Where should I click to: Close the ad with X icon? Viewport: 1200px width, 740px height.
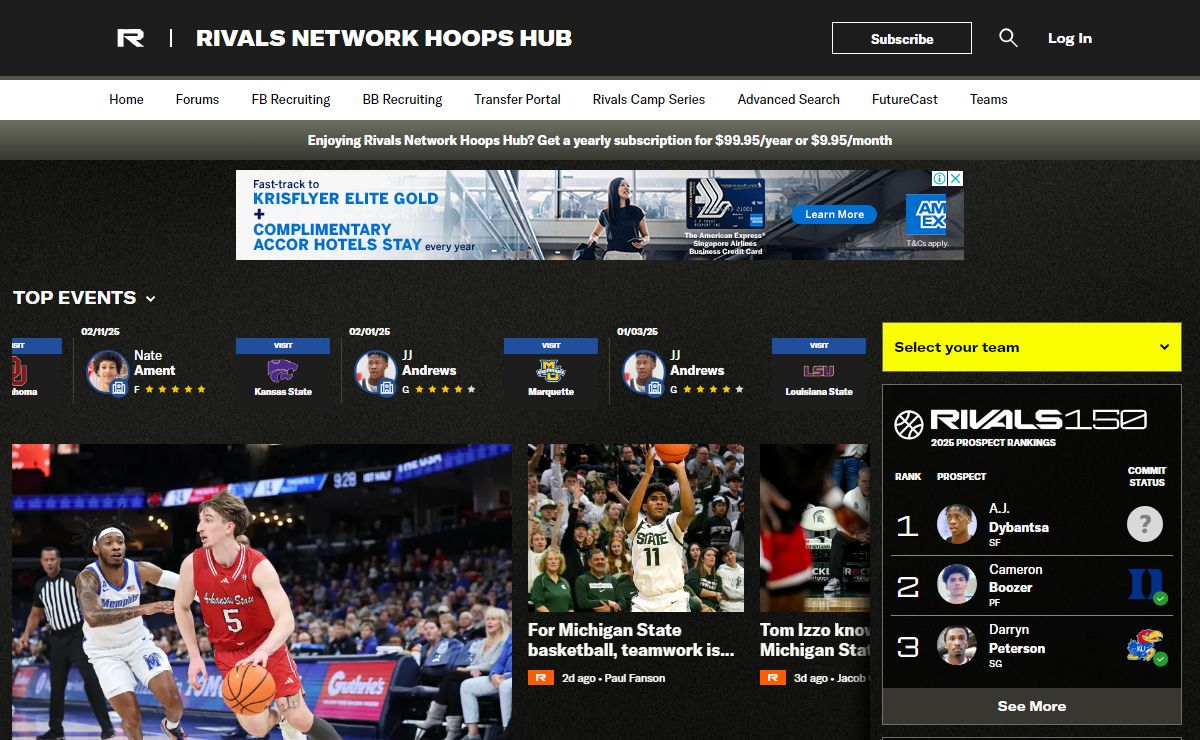click(955, 178)
